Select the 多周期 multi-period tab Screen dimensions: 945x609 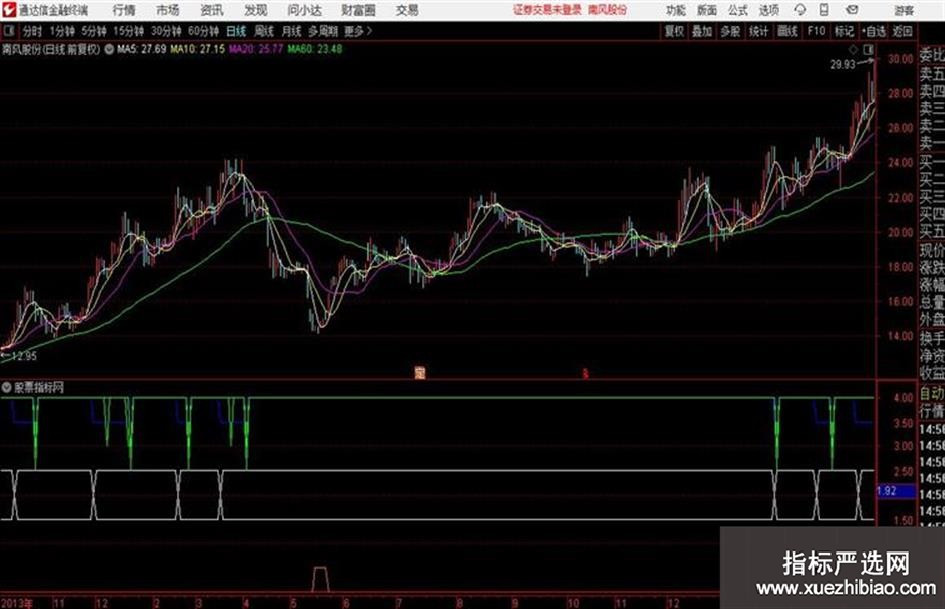point(323,31)
